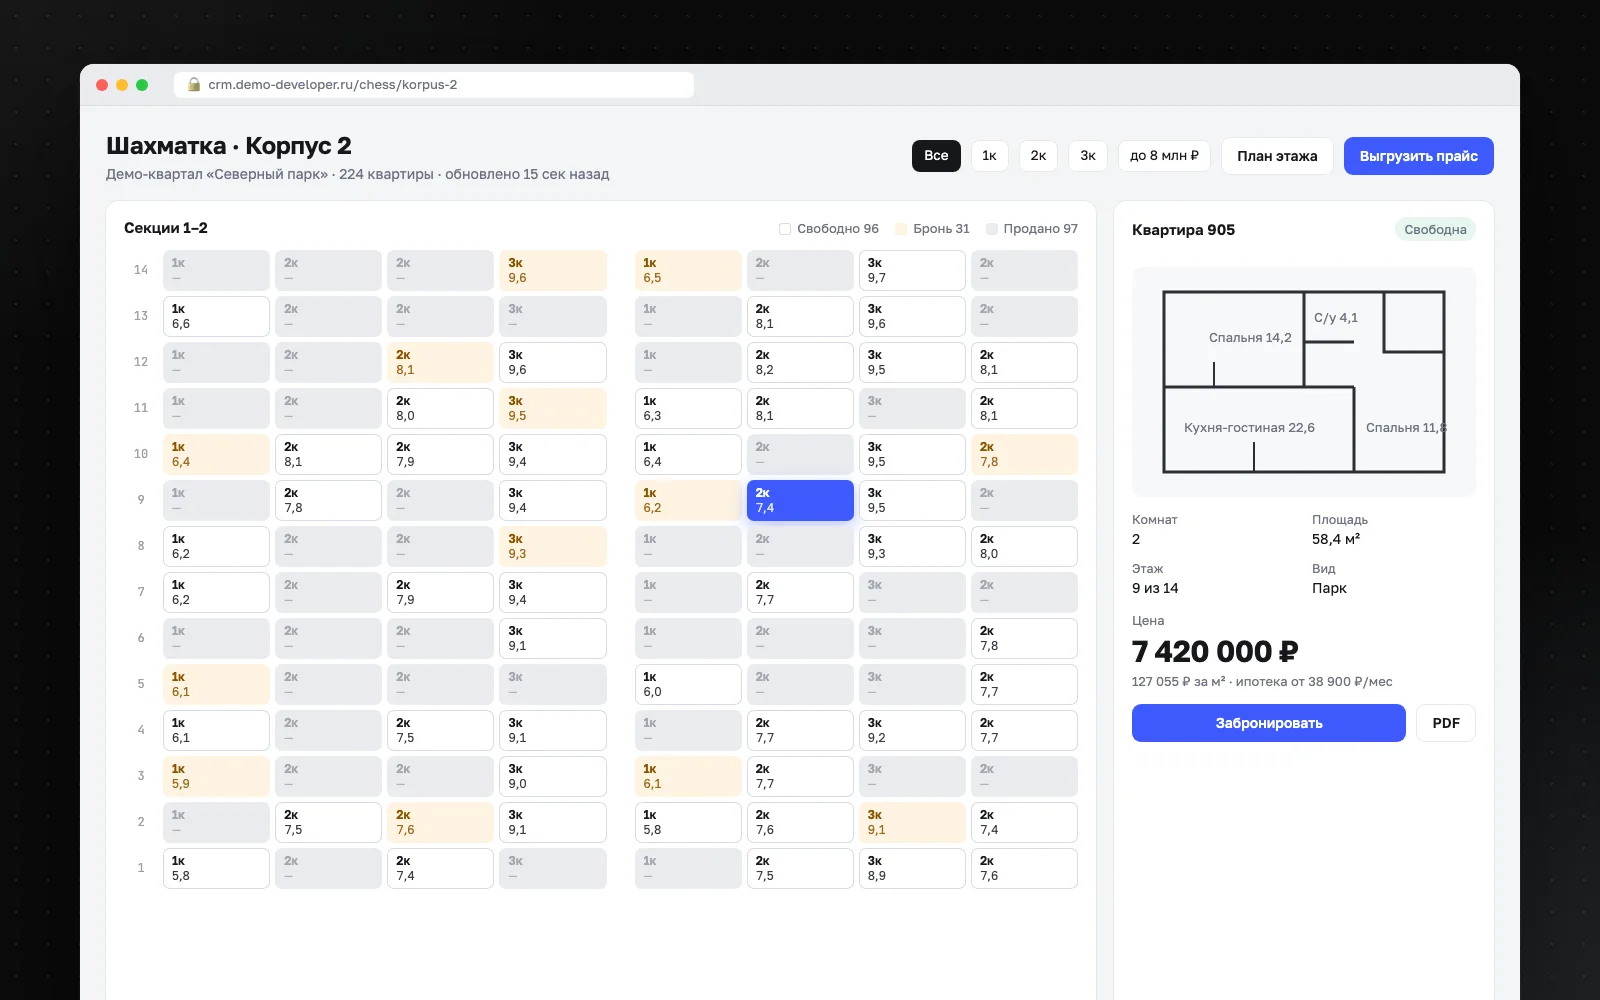Click the 'Квартира 905' heading
This screenshot has height=1000, width=1600.
pos(1183,229)
